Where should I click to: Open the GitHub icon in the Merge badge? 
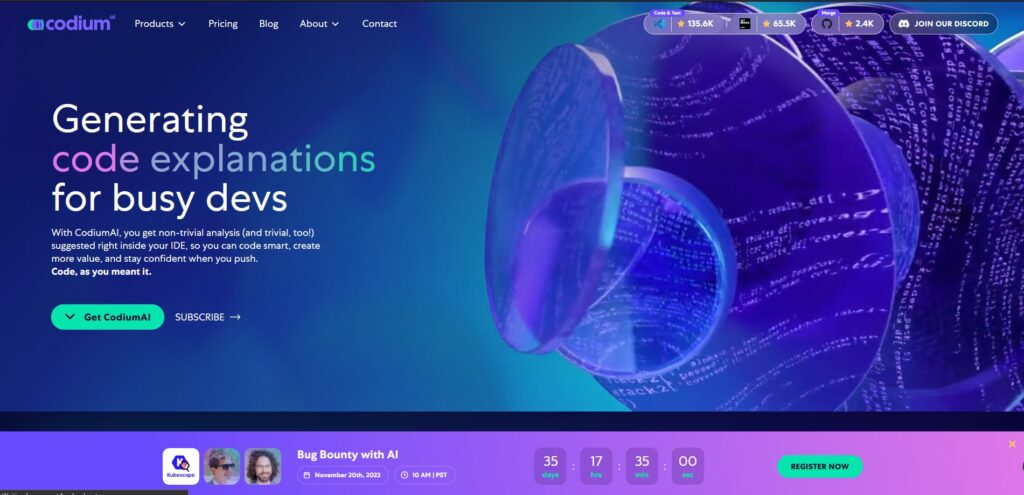(827, 24)
